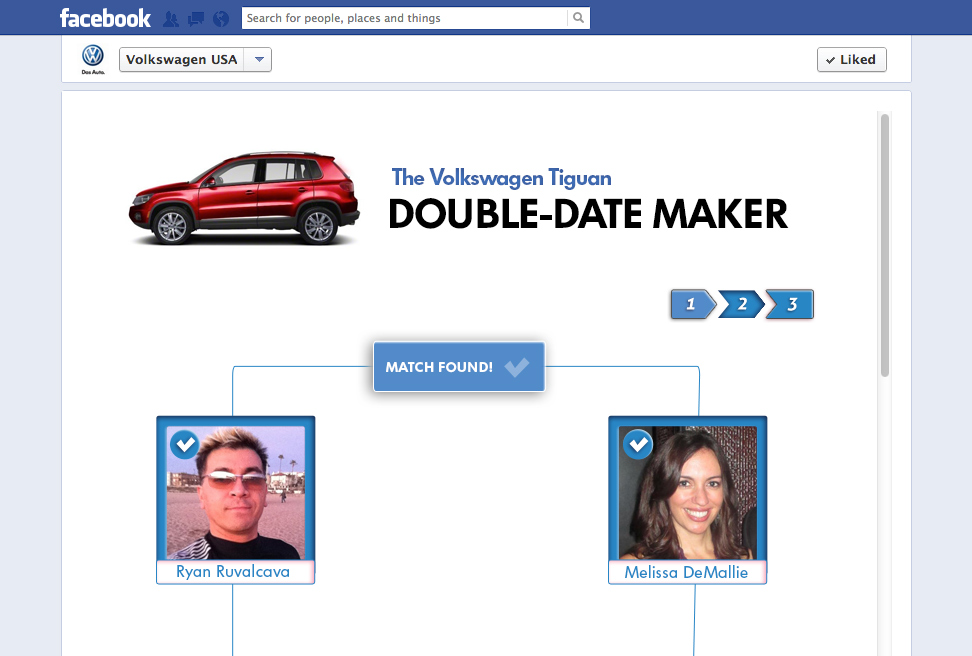Viewport: 972px width, 656px height.
Task: Click the Volkswagen logo icon
Action: (x=93, y=59)
